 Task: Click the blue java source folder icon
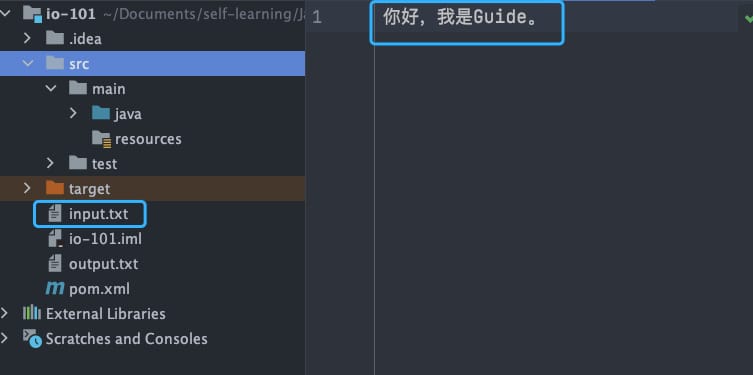pos(101,113)
